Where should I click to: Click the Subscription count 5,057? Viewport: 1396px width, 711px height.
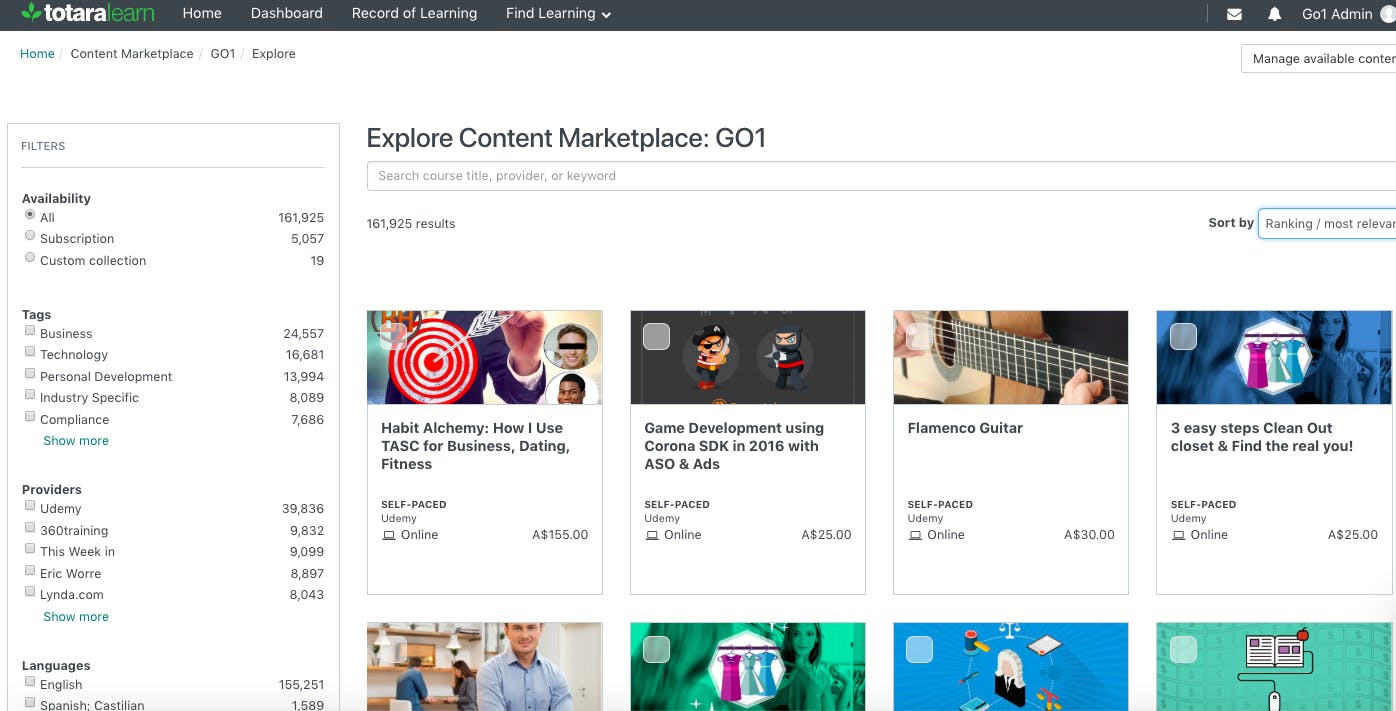pos(307,239)
